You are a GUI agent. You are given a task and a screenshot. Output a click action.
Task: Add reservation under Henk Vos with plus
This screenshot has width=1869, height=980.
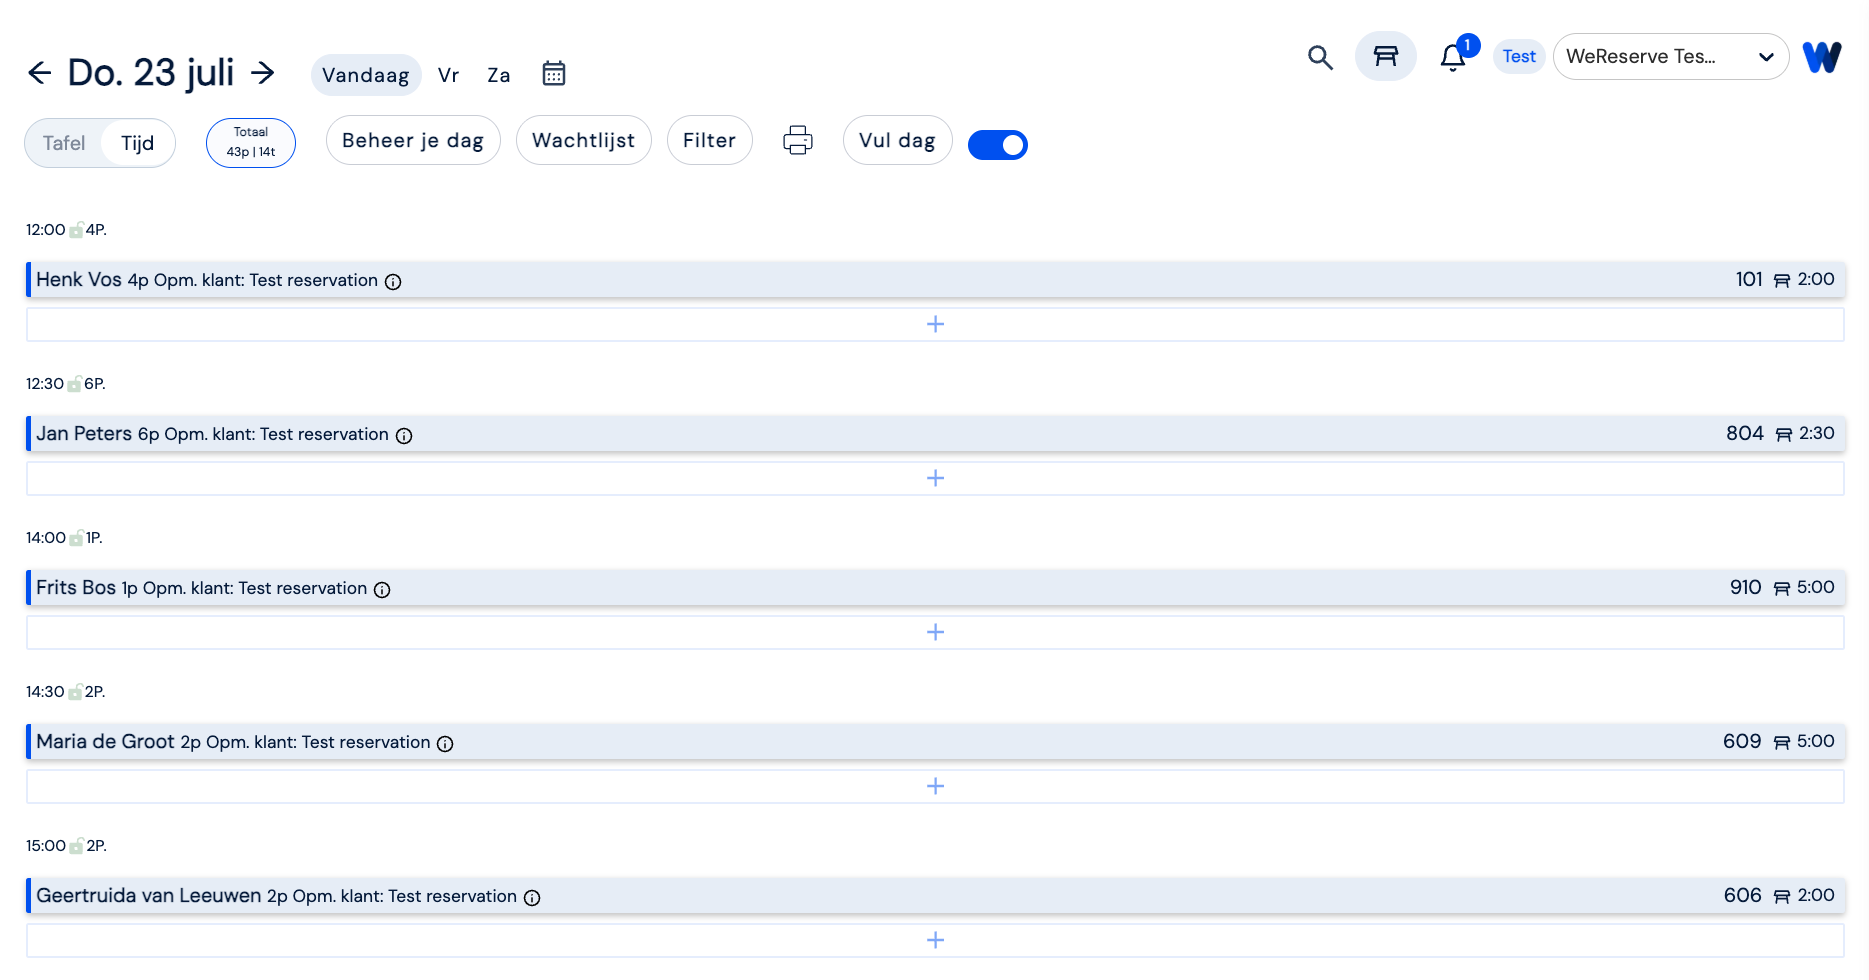pyautogui.click(x=935, y=324)
